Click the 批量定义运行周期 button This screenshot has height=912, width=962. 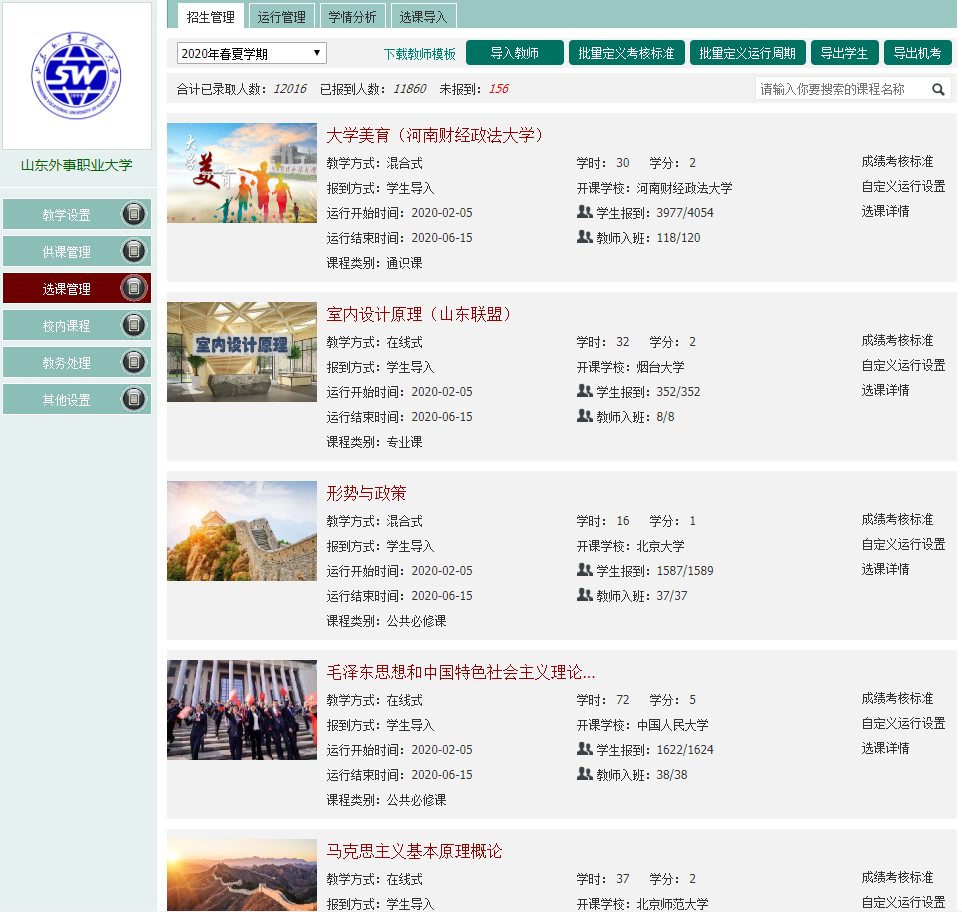(747, 53)
